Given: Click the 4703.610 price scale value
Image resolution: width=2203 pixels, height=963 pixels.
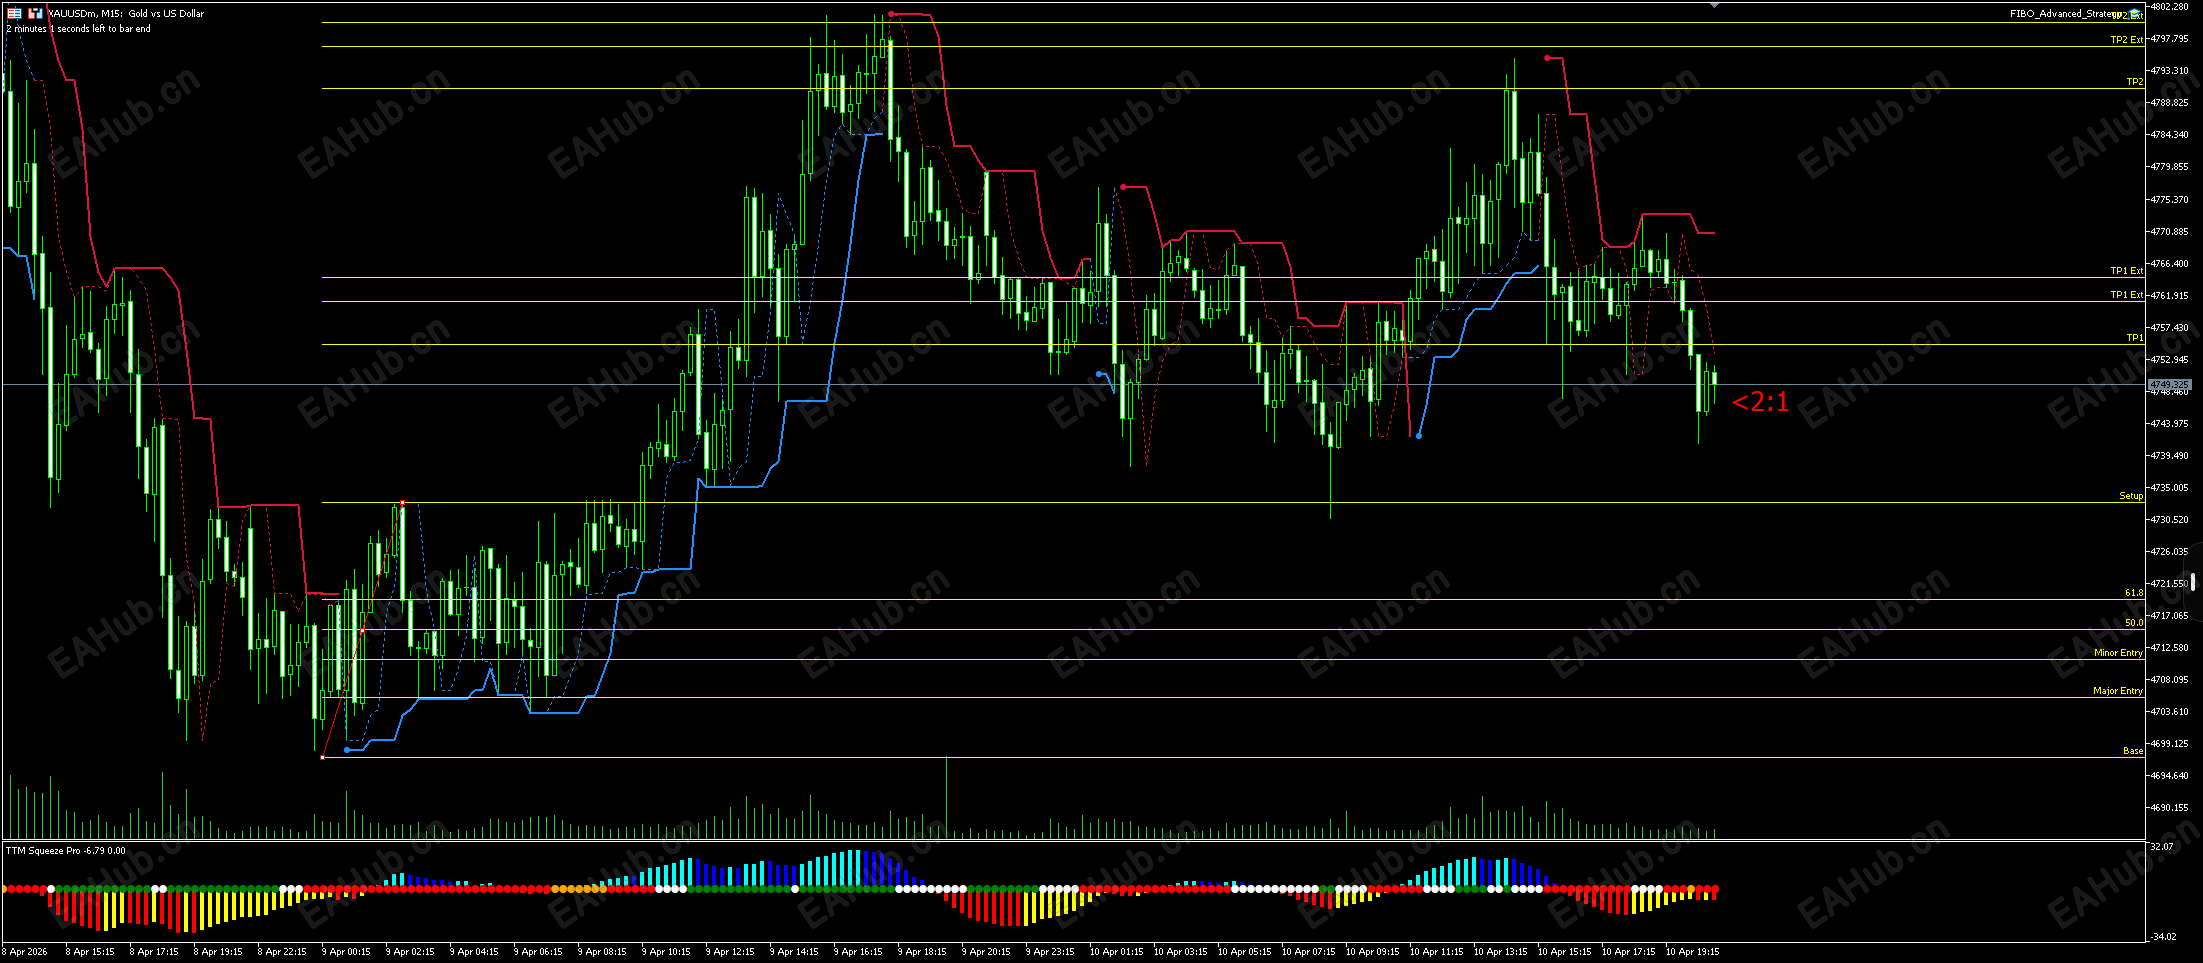Looking at the screenshot, I should click(2170, 712).
